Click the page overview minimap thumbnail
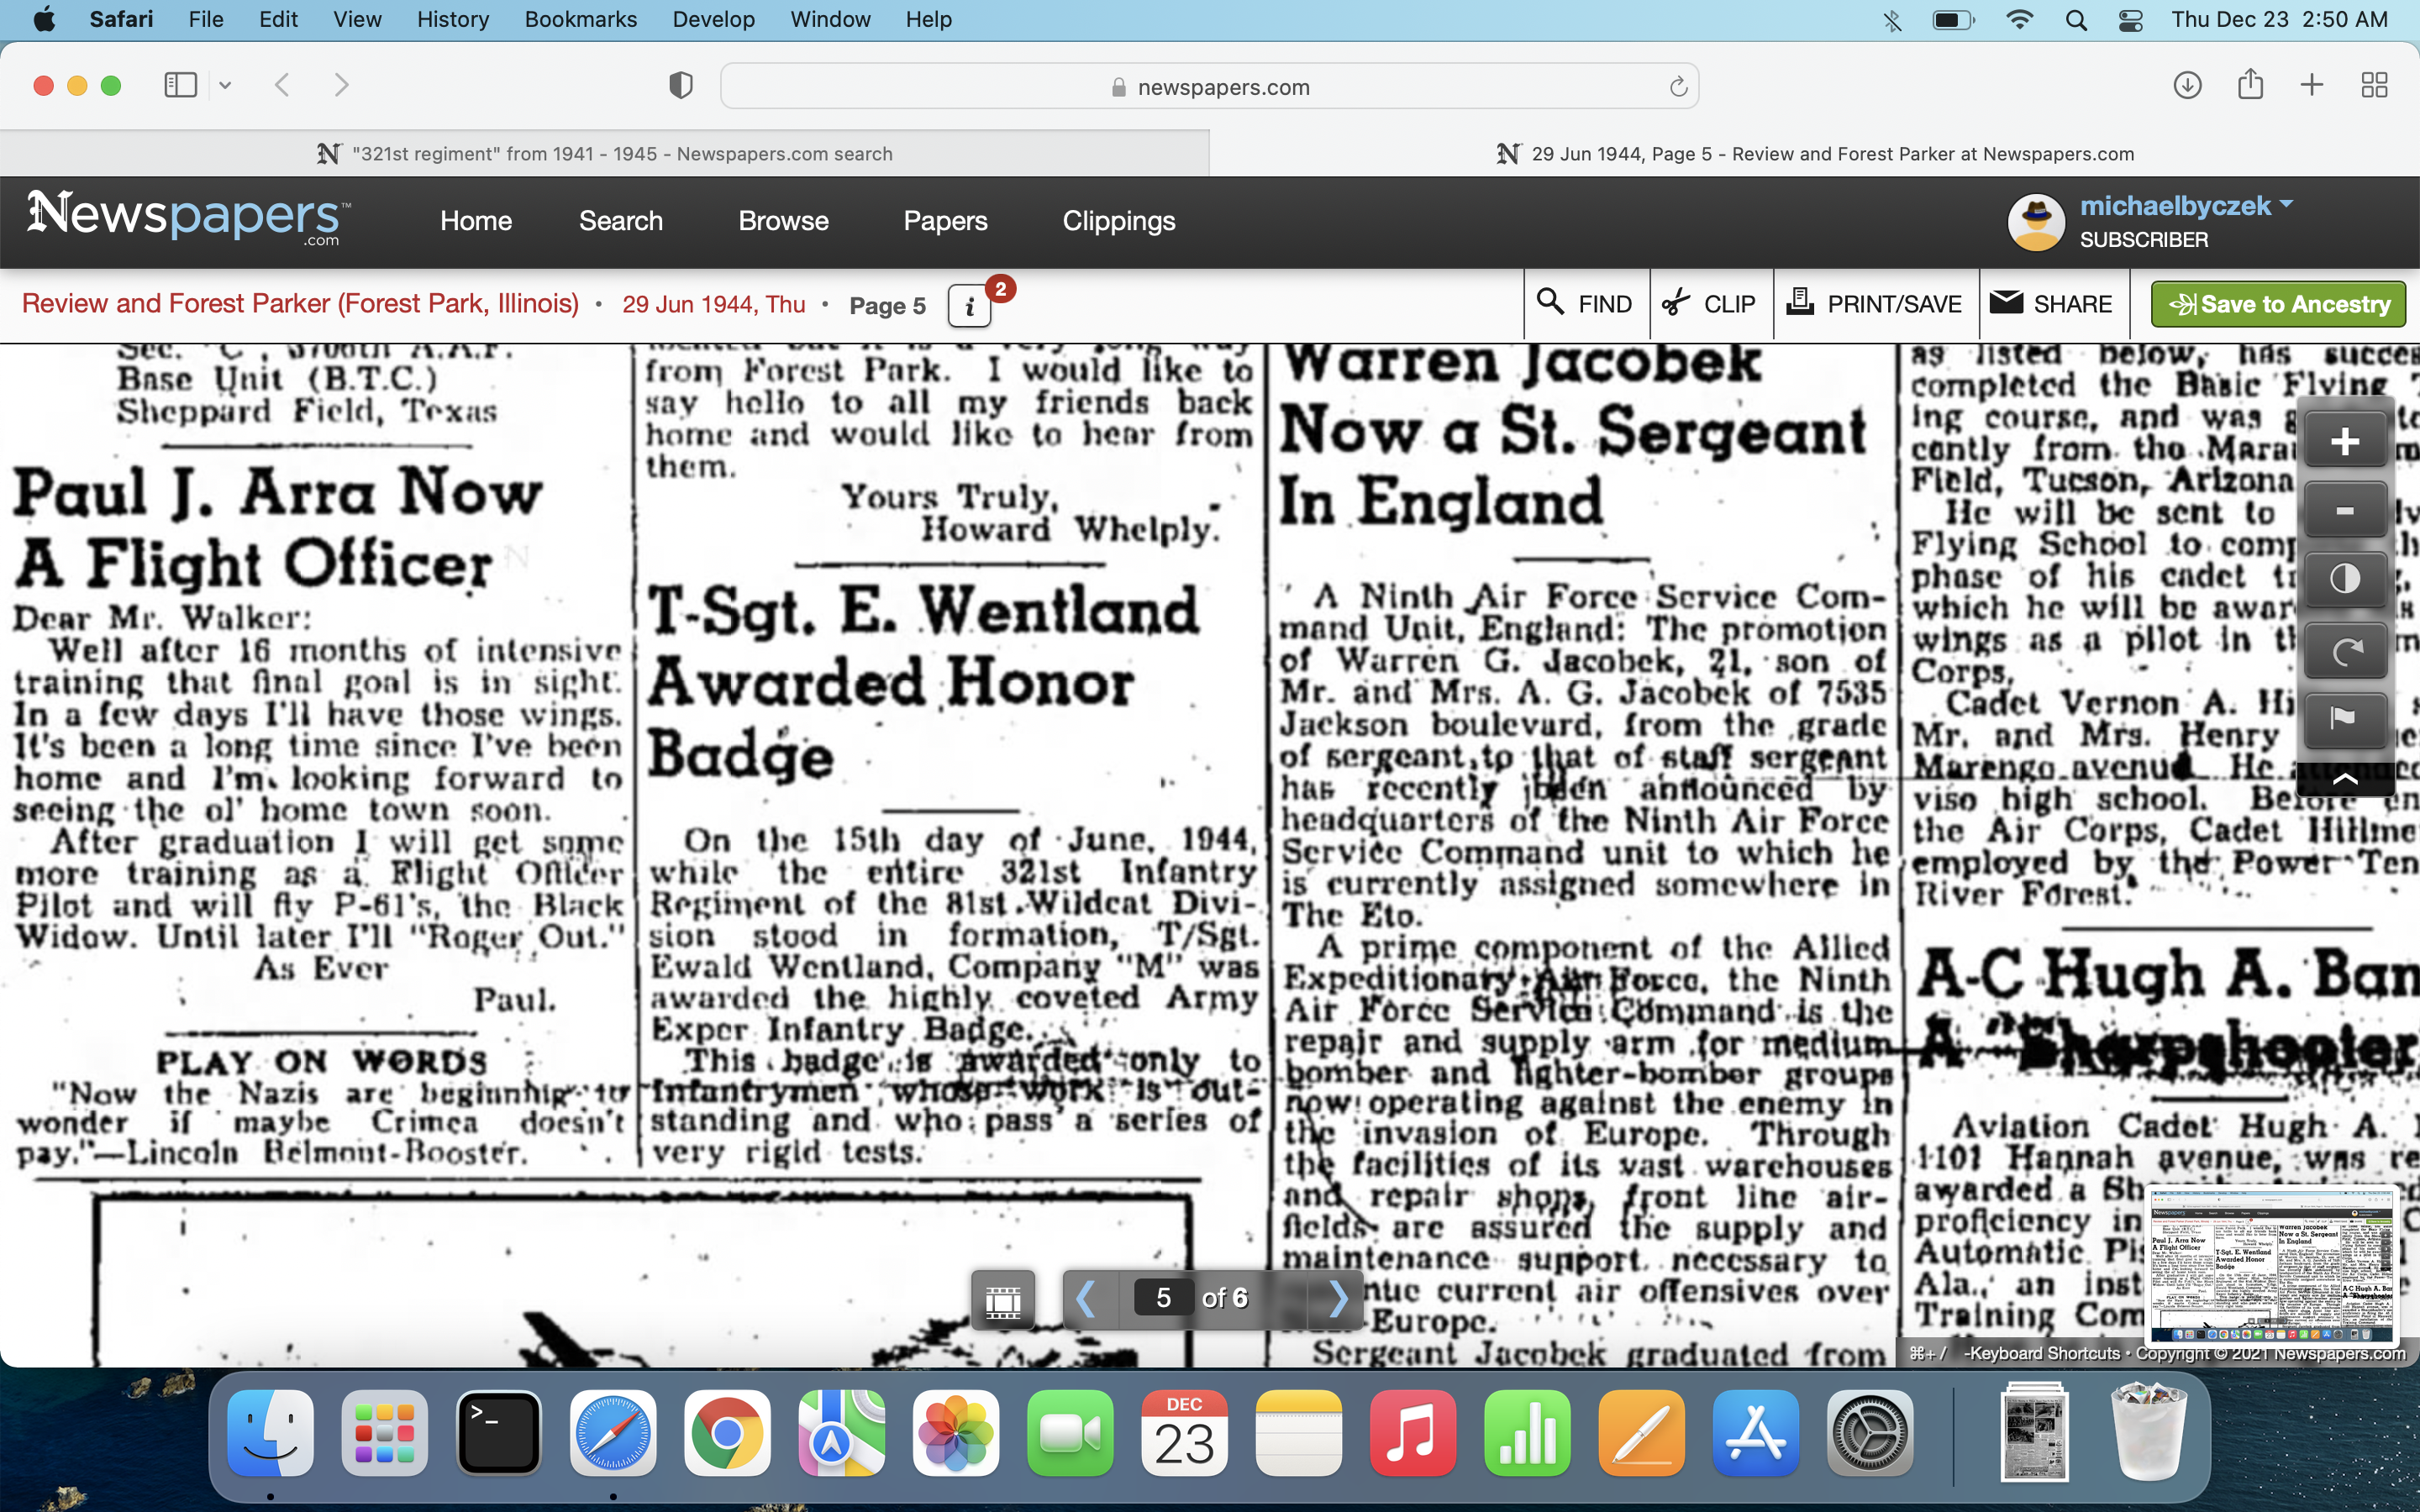The image size is (2420, 1512). point(2272,1265)
